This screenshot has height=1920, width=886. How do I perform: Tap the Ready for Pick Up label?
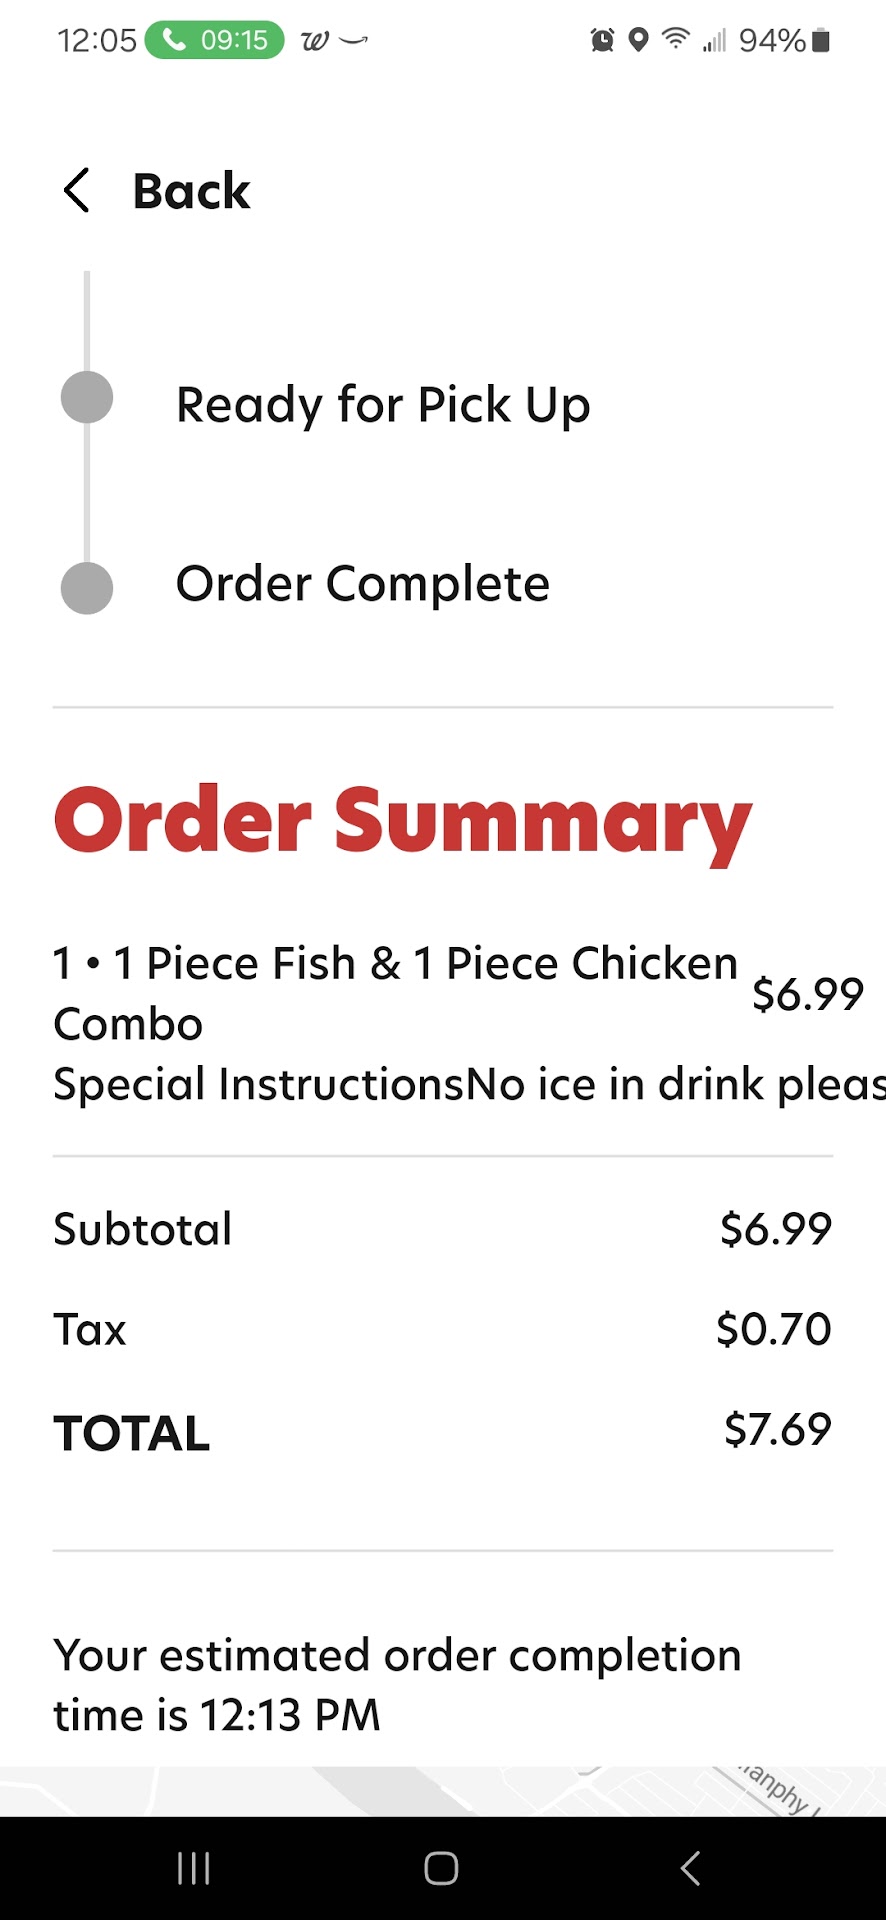click(383, 405)
